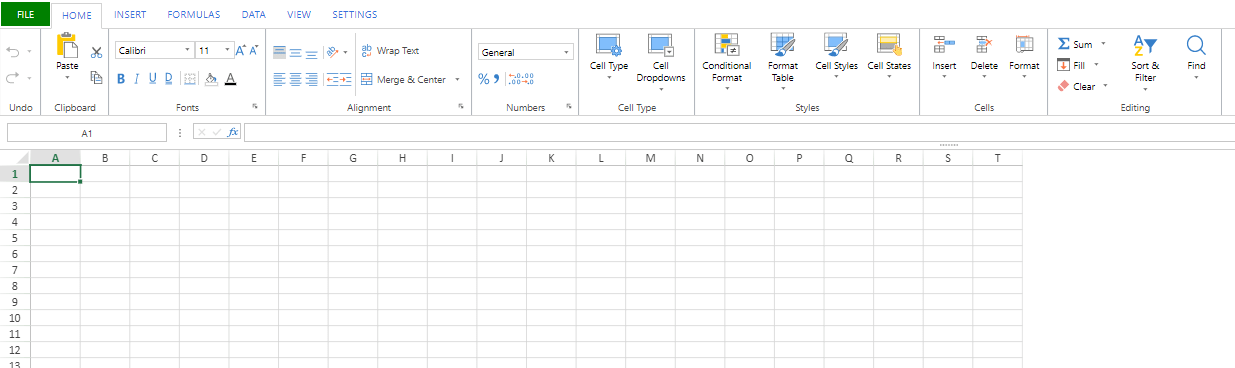Set Middle Align for cell text
Viewport: 1235px width, 368px height.
pos(296,52)
